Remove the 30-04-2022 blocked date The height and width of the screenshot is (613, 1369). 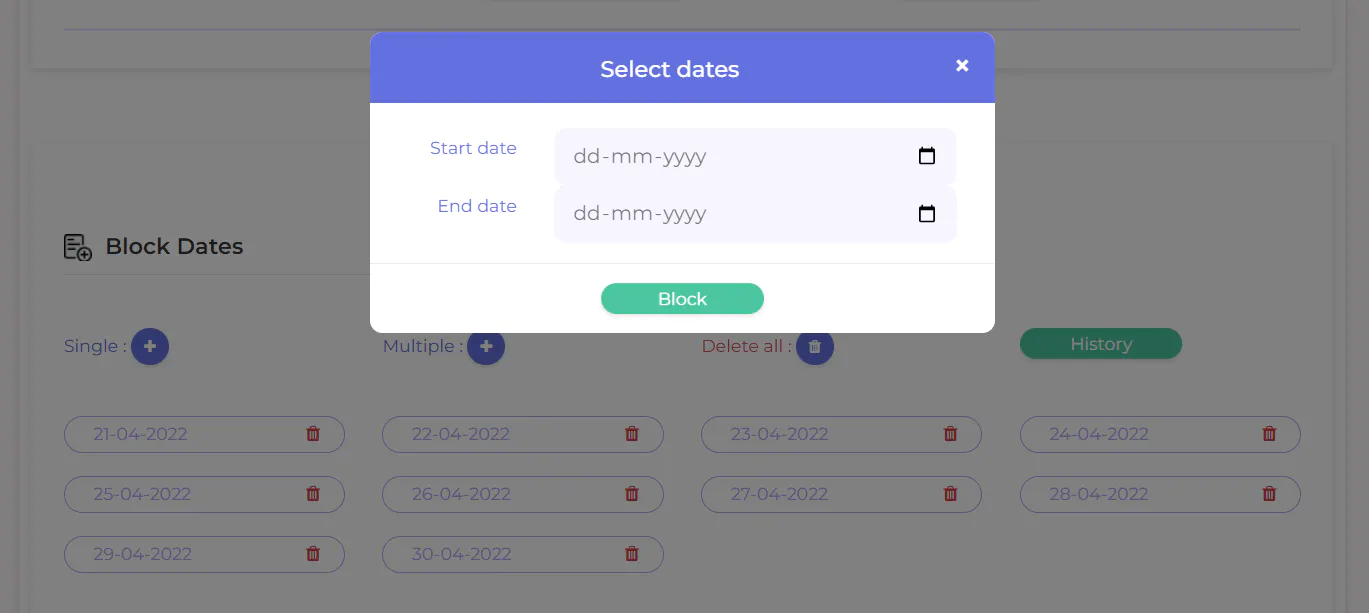click(x=632, y=554)
